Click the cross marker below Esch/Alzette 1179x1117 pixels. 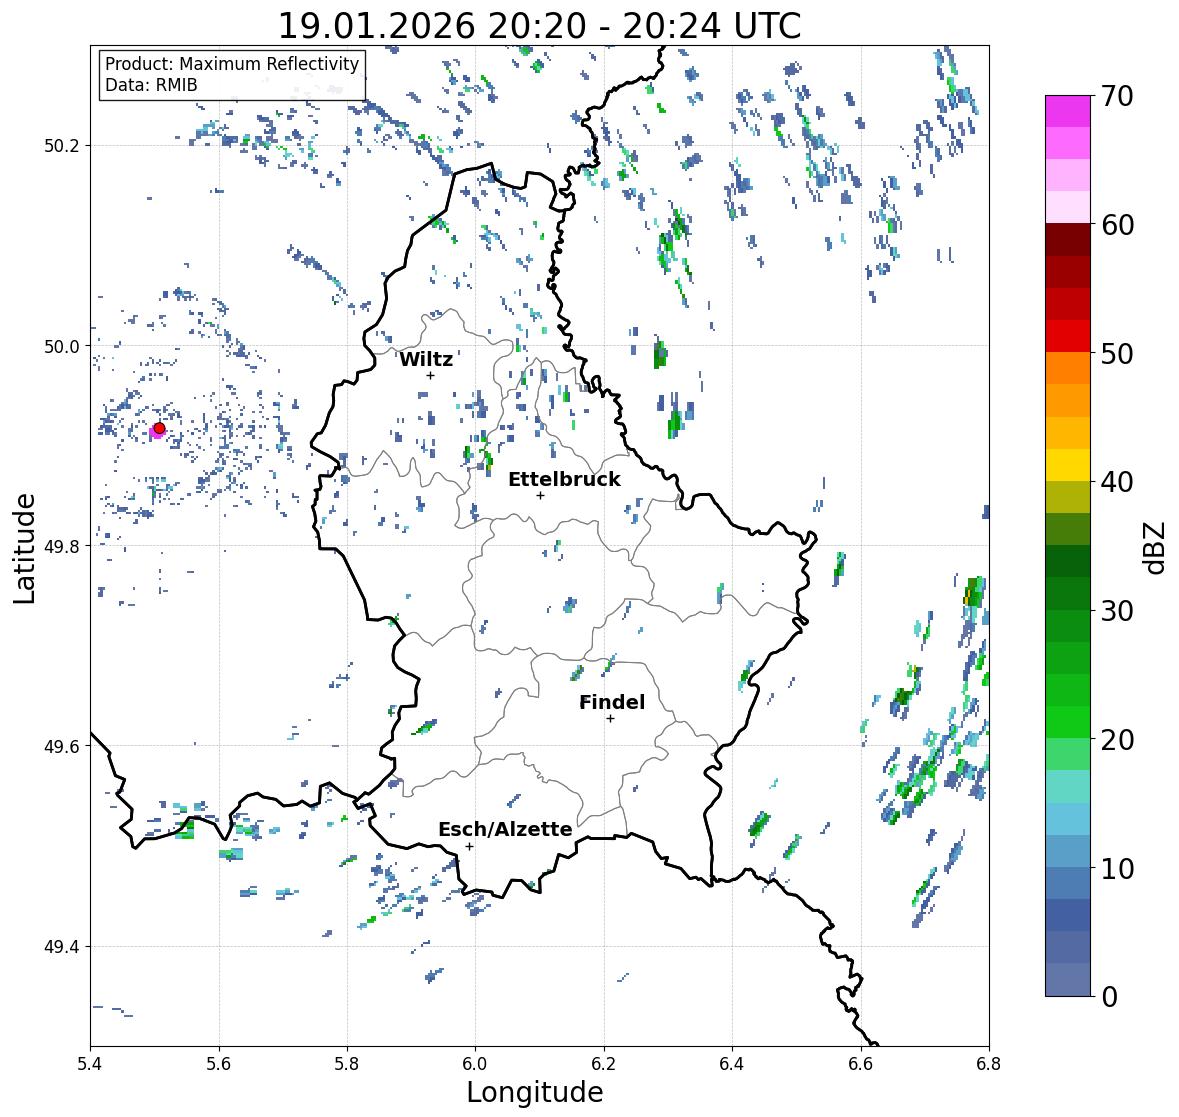[470, 846]
